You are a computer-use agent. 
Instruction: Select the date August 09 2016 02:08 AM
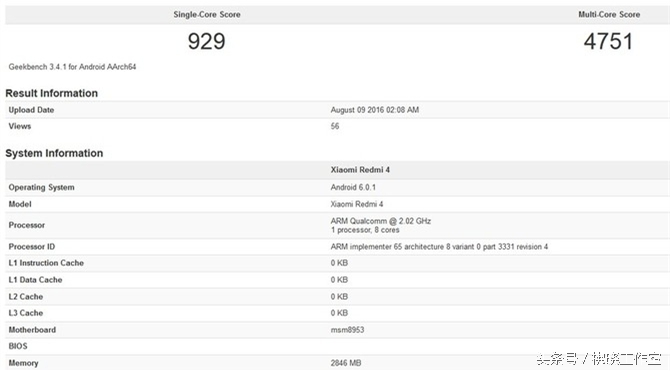[x=374, y=110]
